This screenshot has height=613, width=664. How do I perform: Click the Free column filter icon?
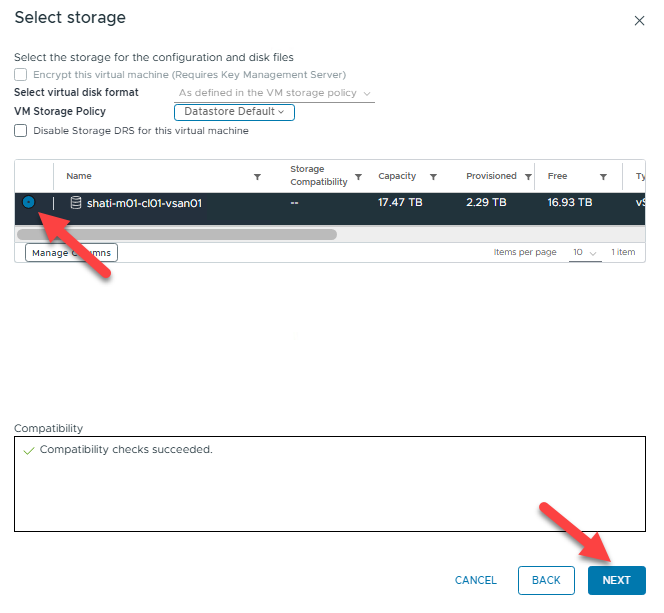point(603,176)
